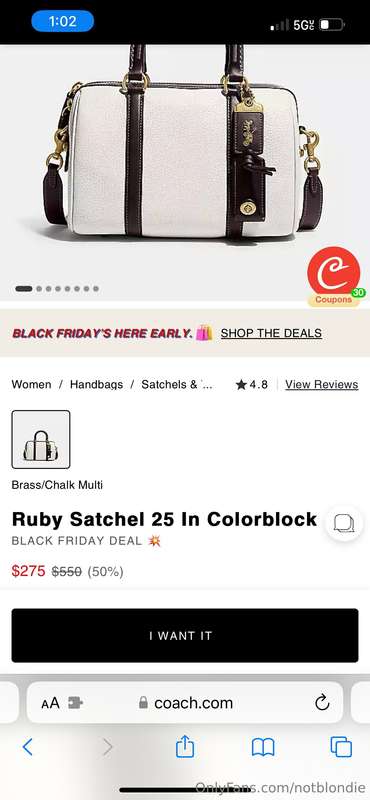370x800 pixels.
Task: Show open tabs with tabs icon
Action: pos(341,747)
